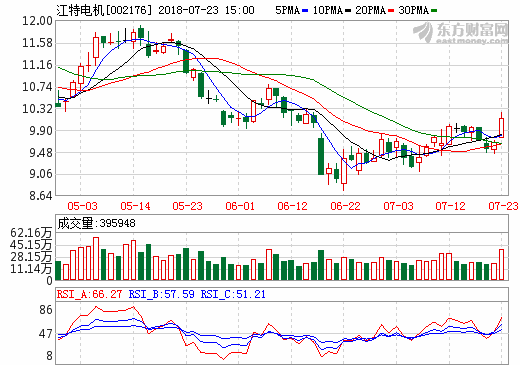
Task: Click the 5PMA legend label
Action: [x=287, y=10]
